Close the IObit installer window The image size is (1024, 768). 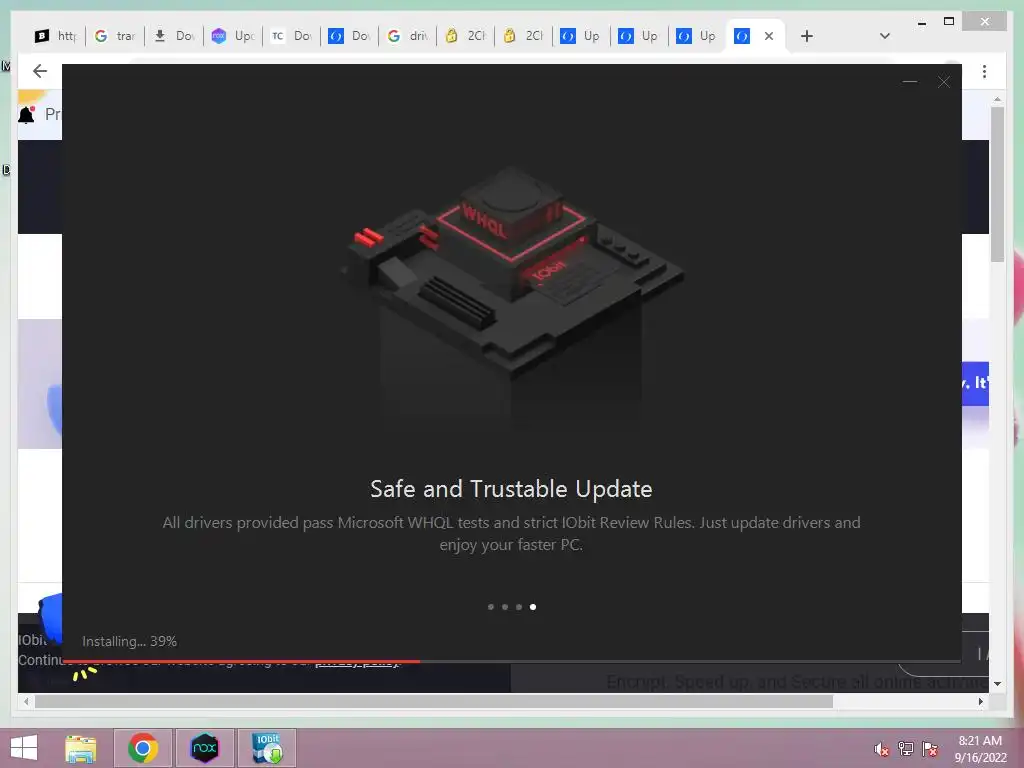tap(944, 82)
